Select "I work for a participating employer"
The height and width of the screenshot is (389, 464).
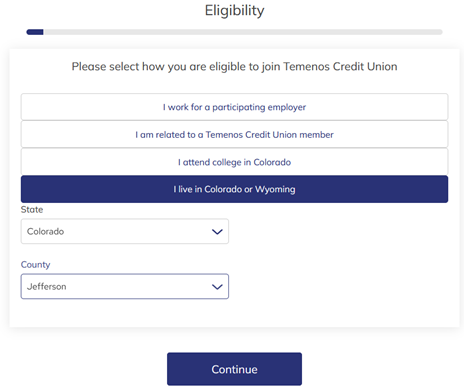coord(234,107)
